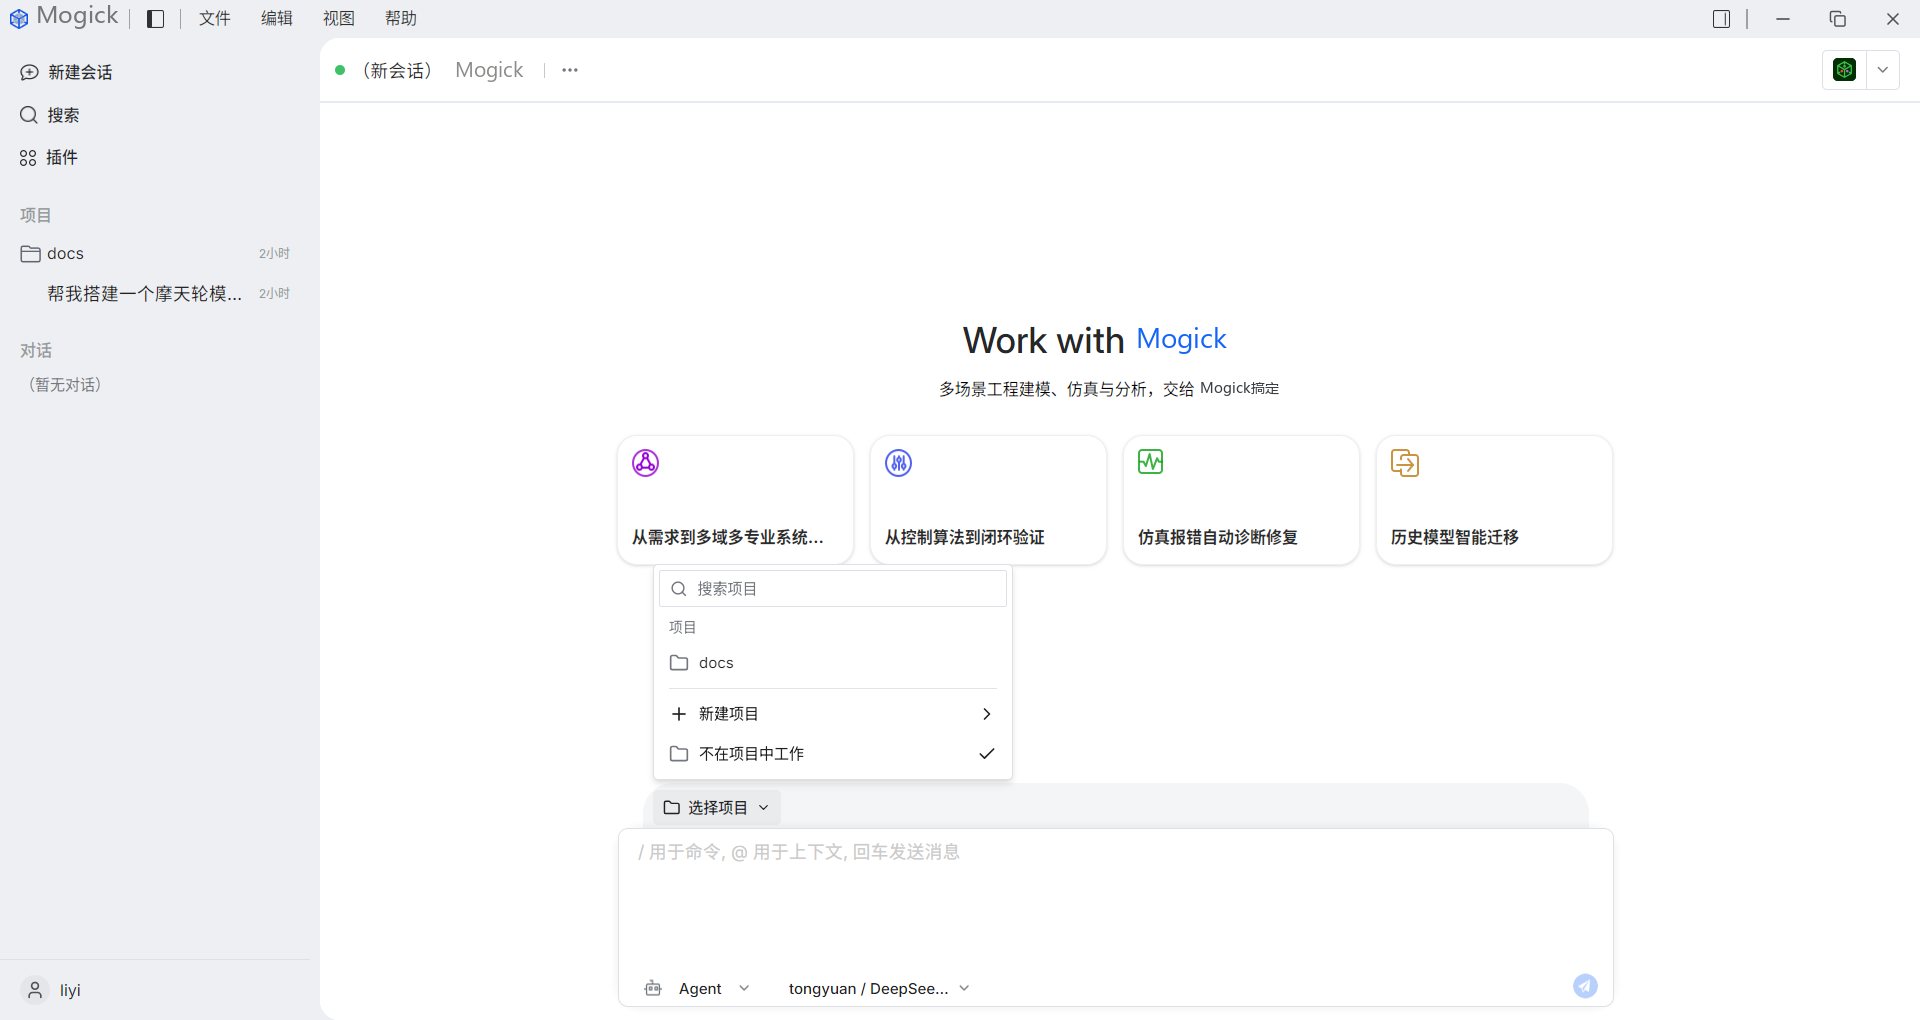Open the 编辑 menu
This screenshot has height=1020, width=1920.
276,19
